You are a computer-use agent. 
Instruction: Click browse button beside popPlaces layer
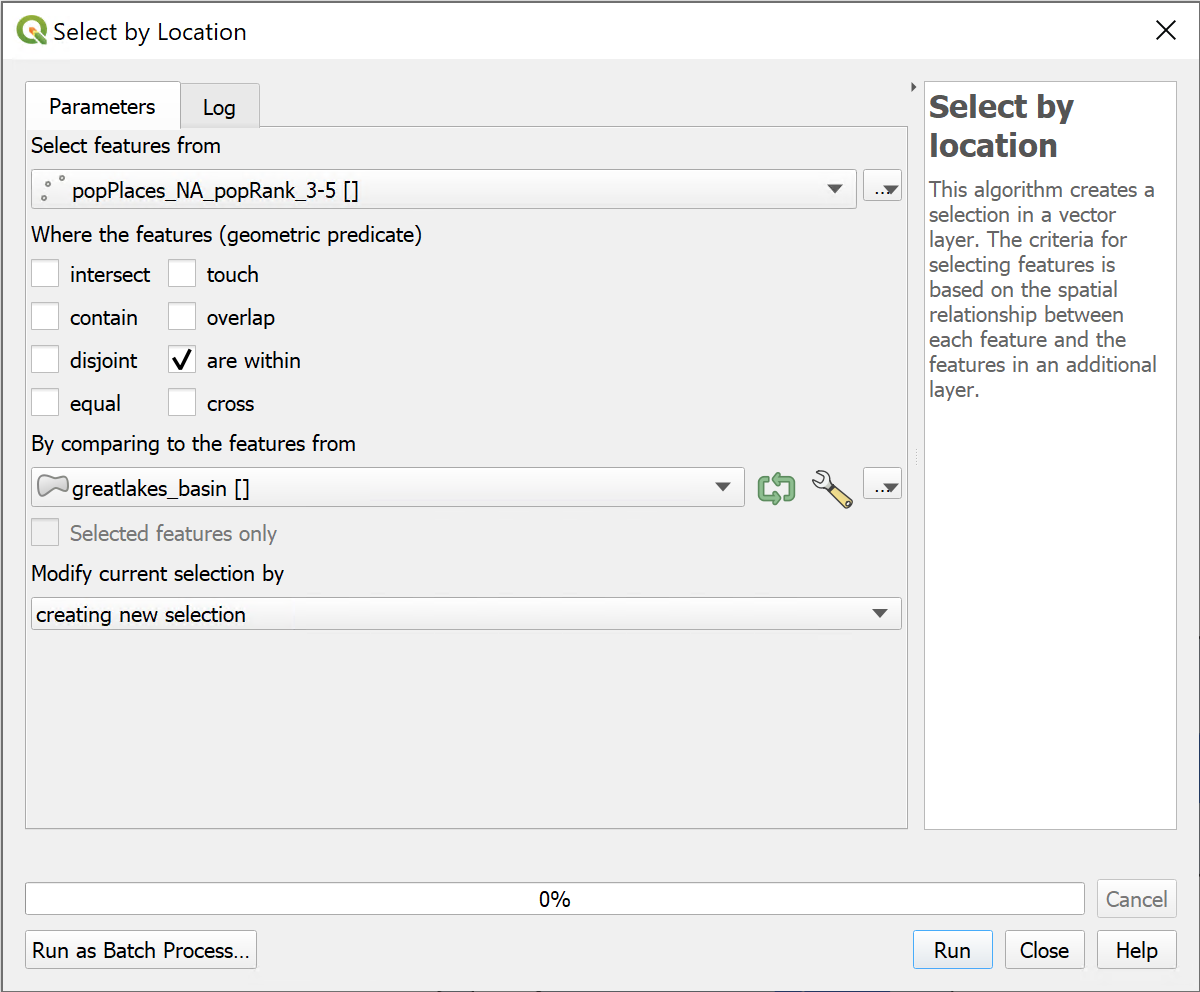click(882, 188)
